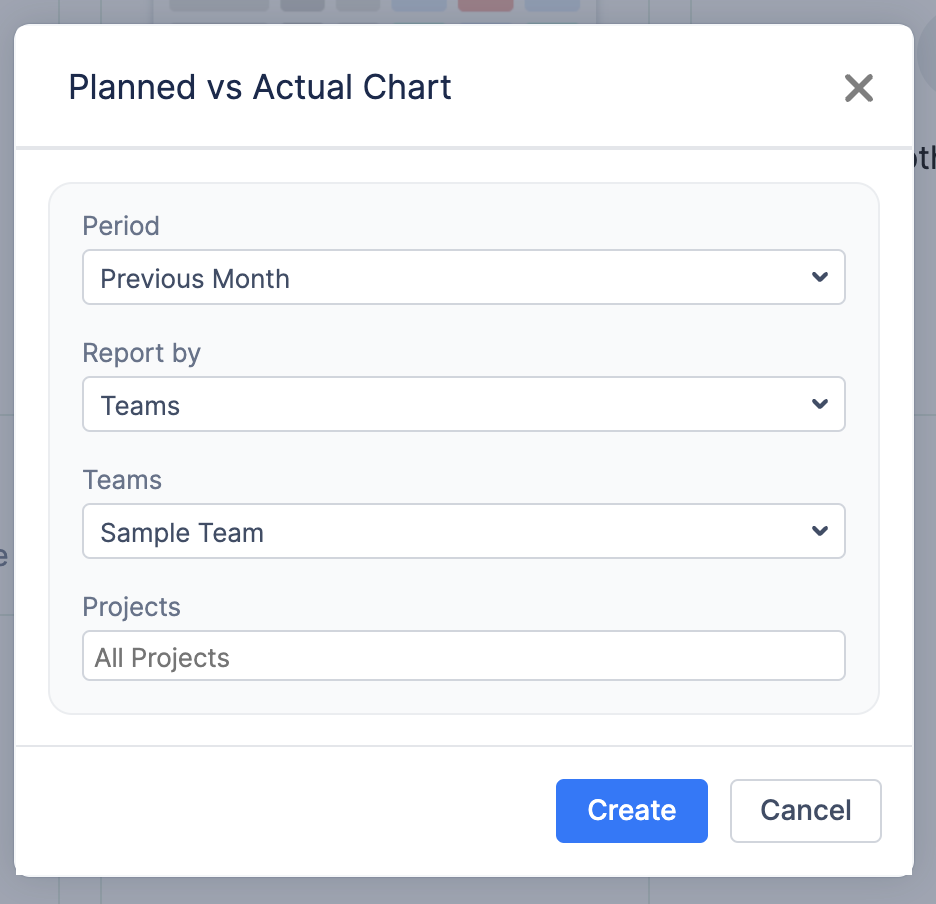Click the chevron arrow in the Period select
Viewport: 936px width, 904px height.
[820, 277]
